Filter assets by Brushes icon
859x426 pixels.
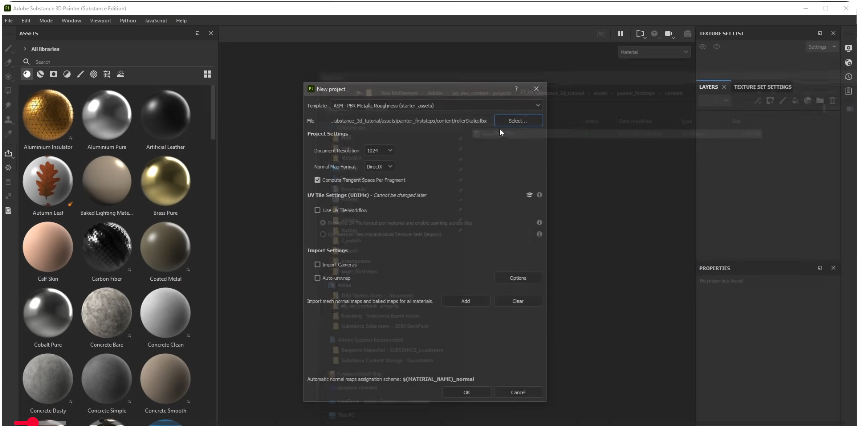coord(80,74)
